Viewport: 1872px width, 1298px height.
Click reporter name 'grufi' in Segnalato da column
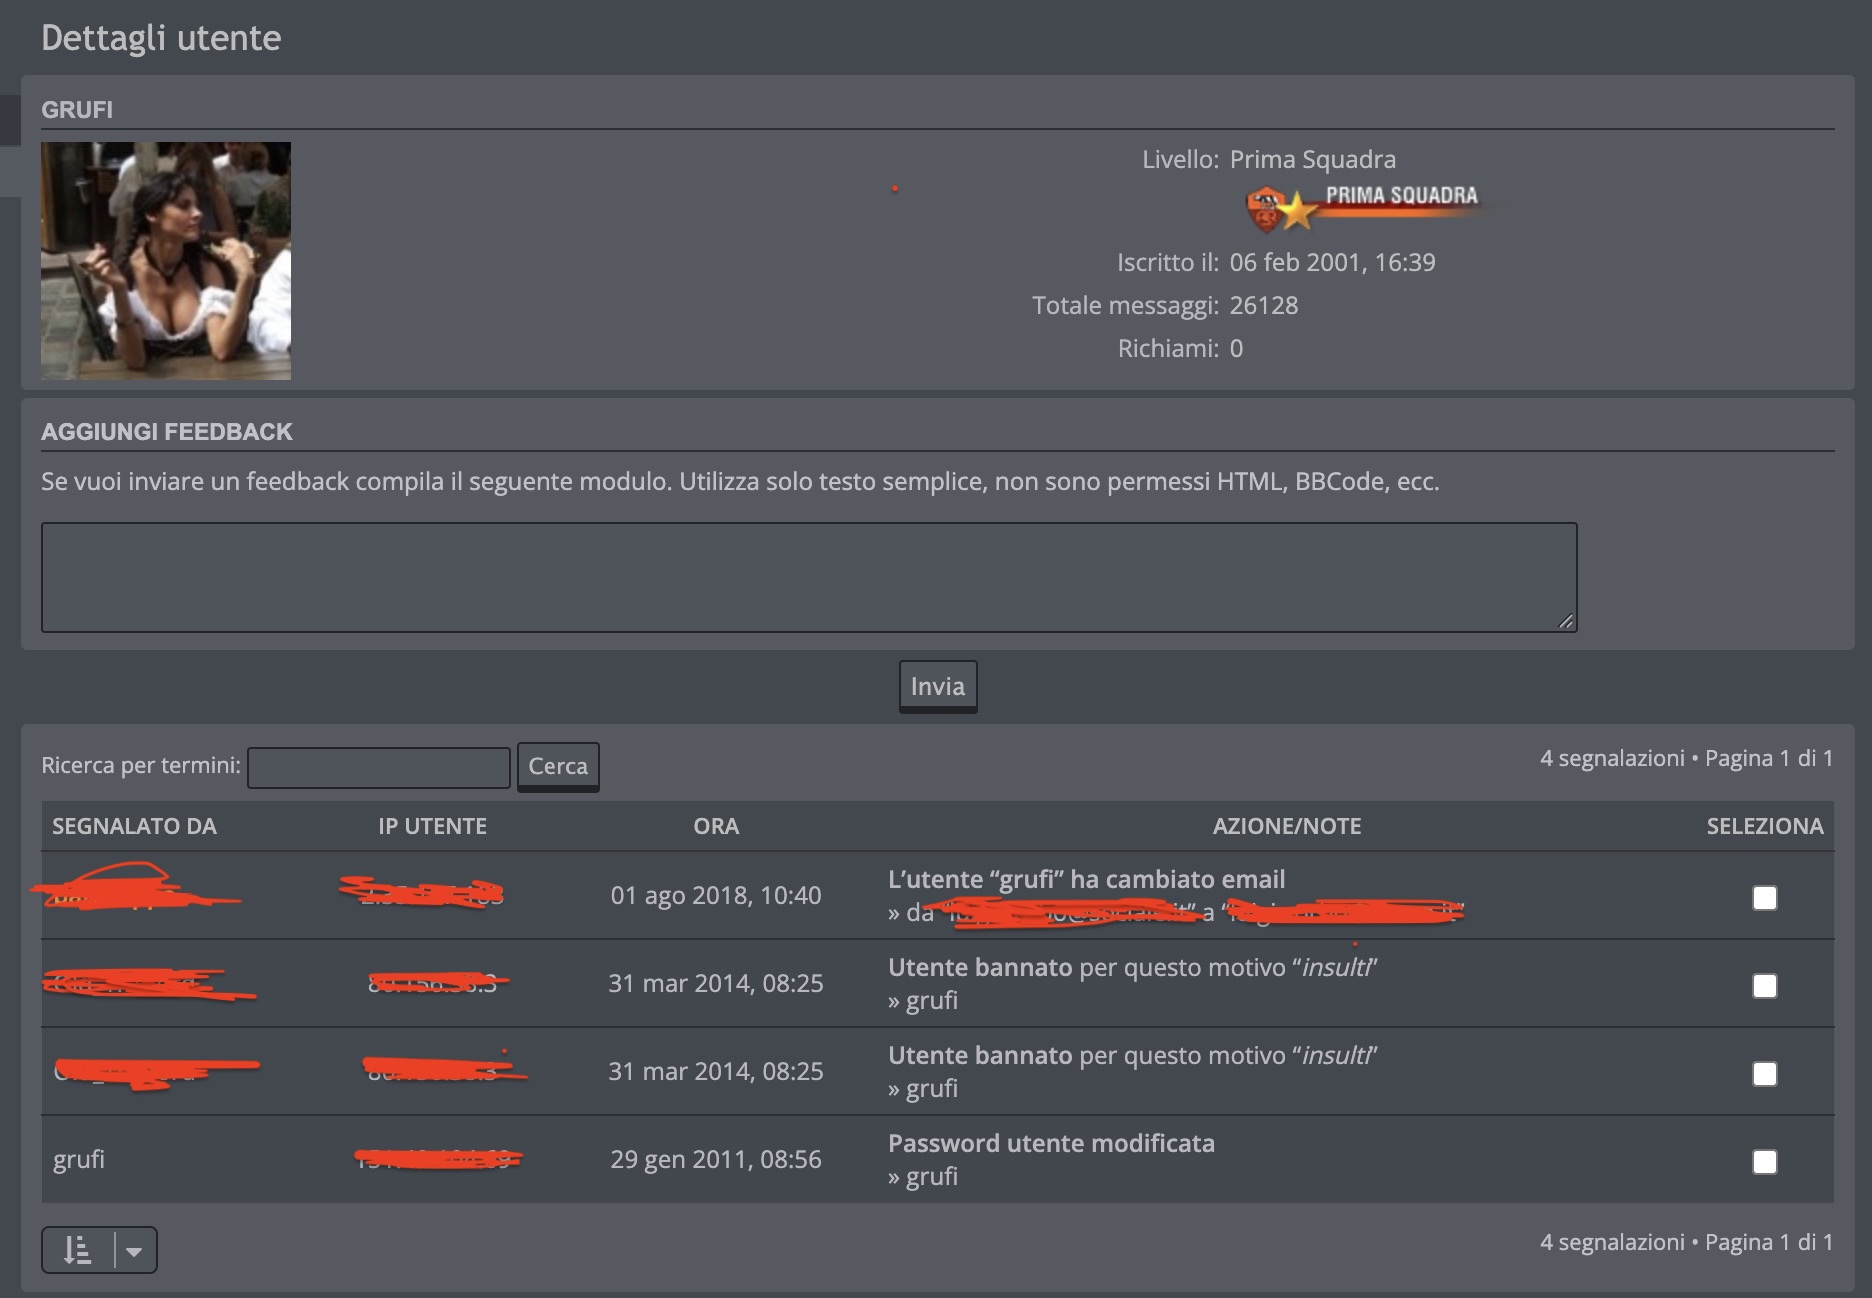point(79,1160)
